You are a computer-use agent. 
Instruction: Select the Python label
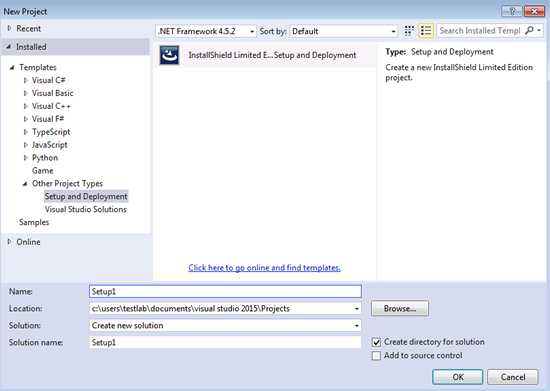coord(45,158)
